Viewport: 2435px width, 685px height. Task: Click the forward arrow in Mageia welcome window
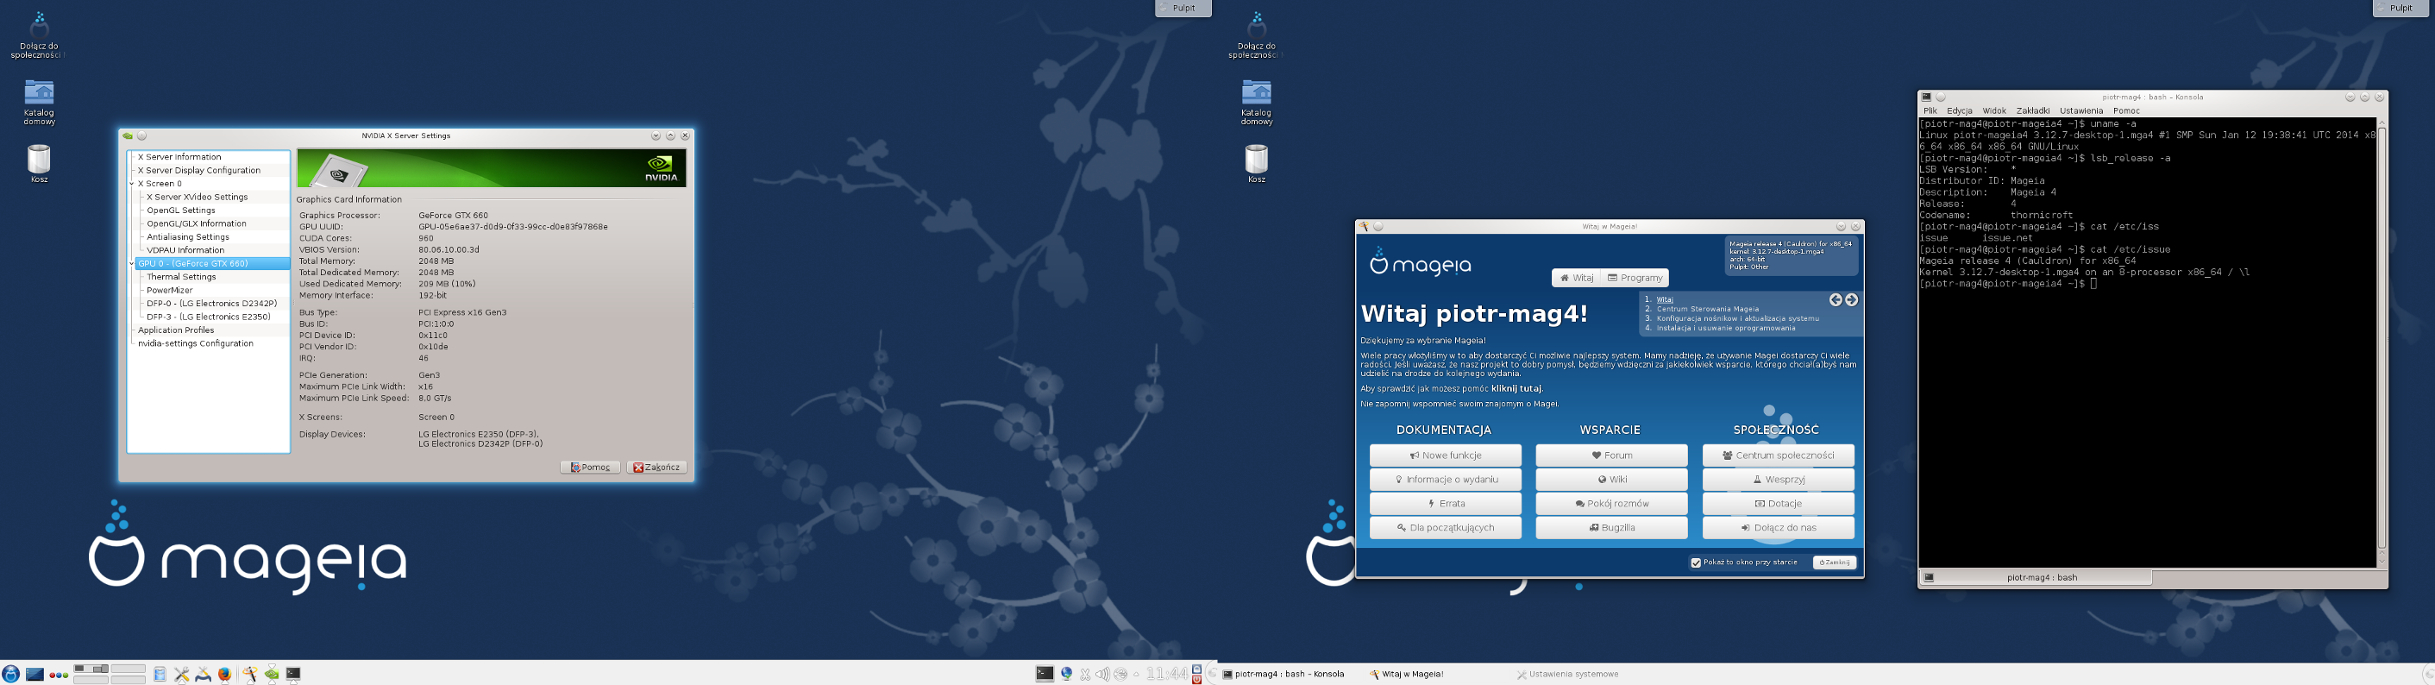[x=1851, y=300]
